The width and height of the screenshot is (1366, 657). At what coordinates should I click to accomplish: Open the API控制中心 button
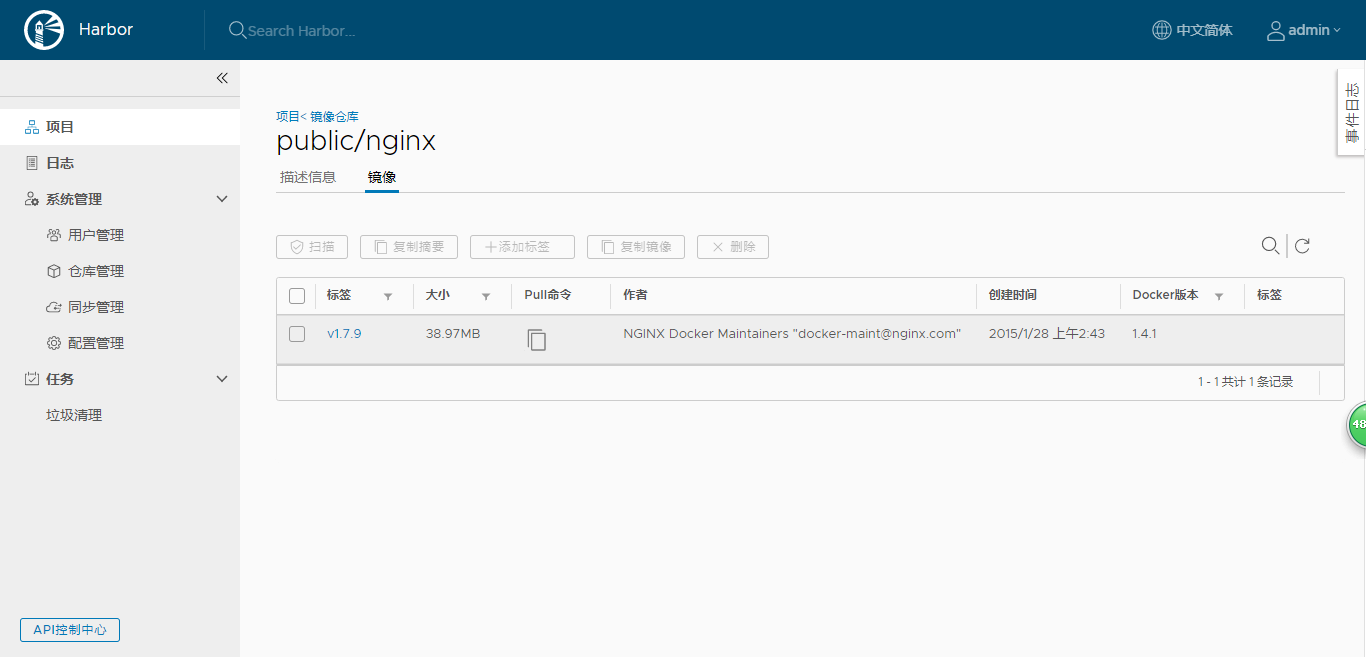pyautogui.click(x=70, y=630)
